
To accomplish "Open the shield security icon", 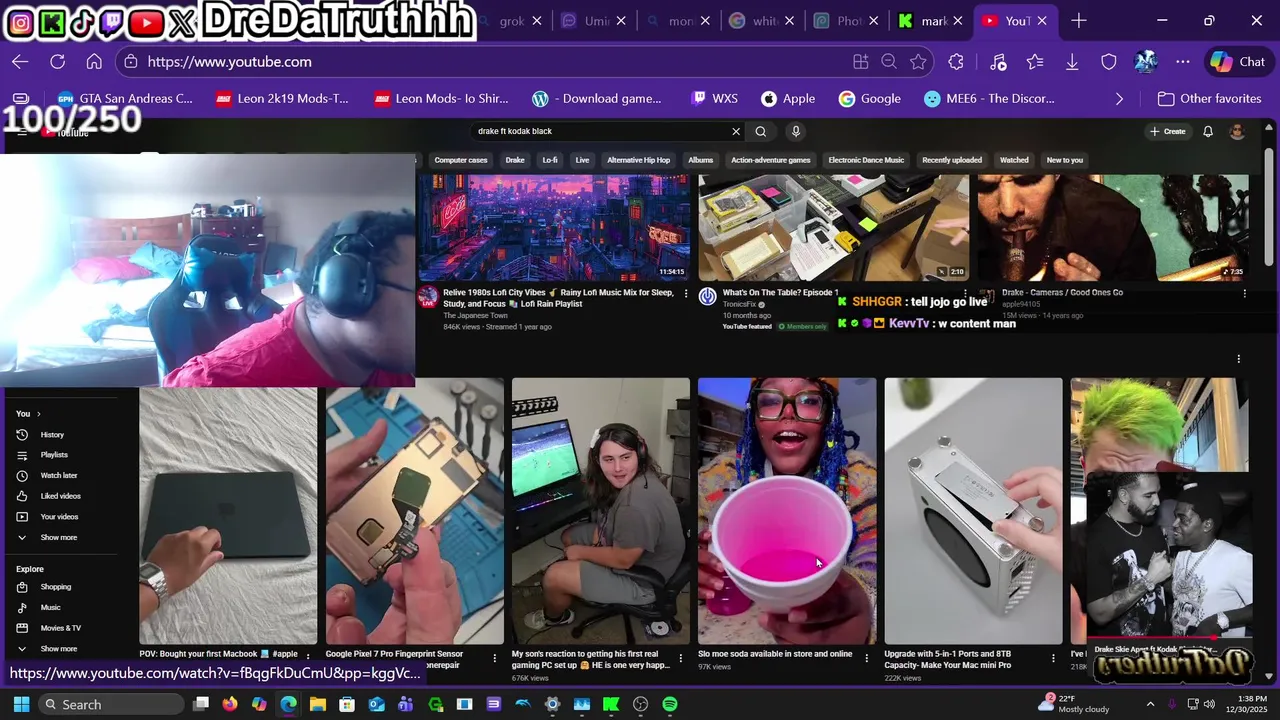I will (1109, 62).
